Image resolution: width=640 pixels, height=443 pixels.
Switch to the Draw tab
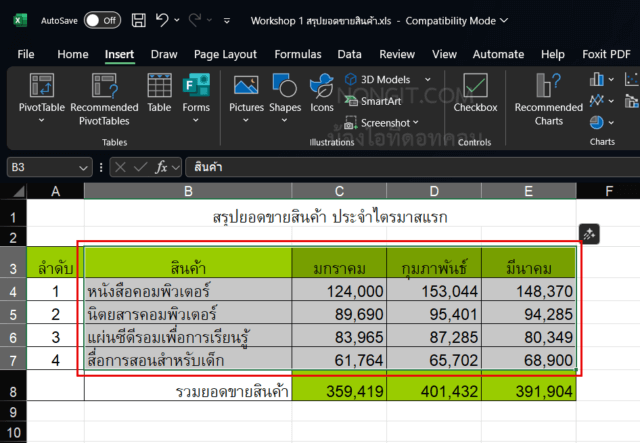(x=164, y=54)
